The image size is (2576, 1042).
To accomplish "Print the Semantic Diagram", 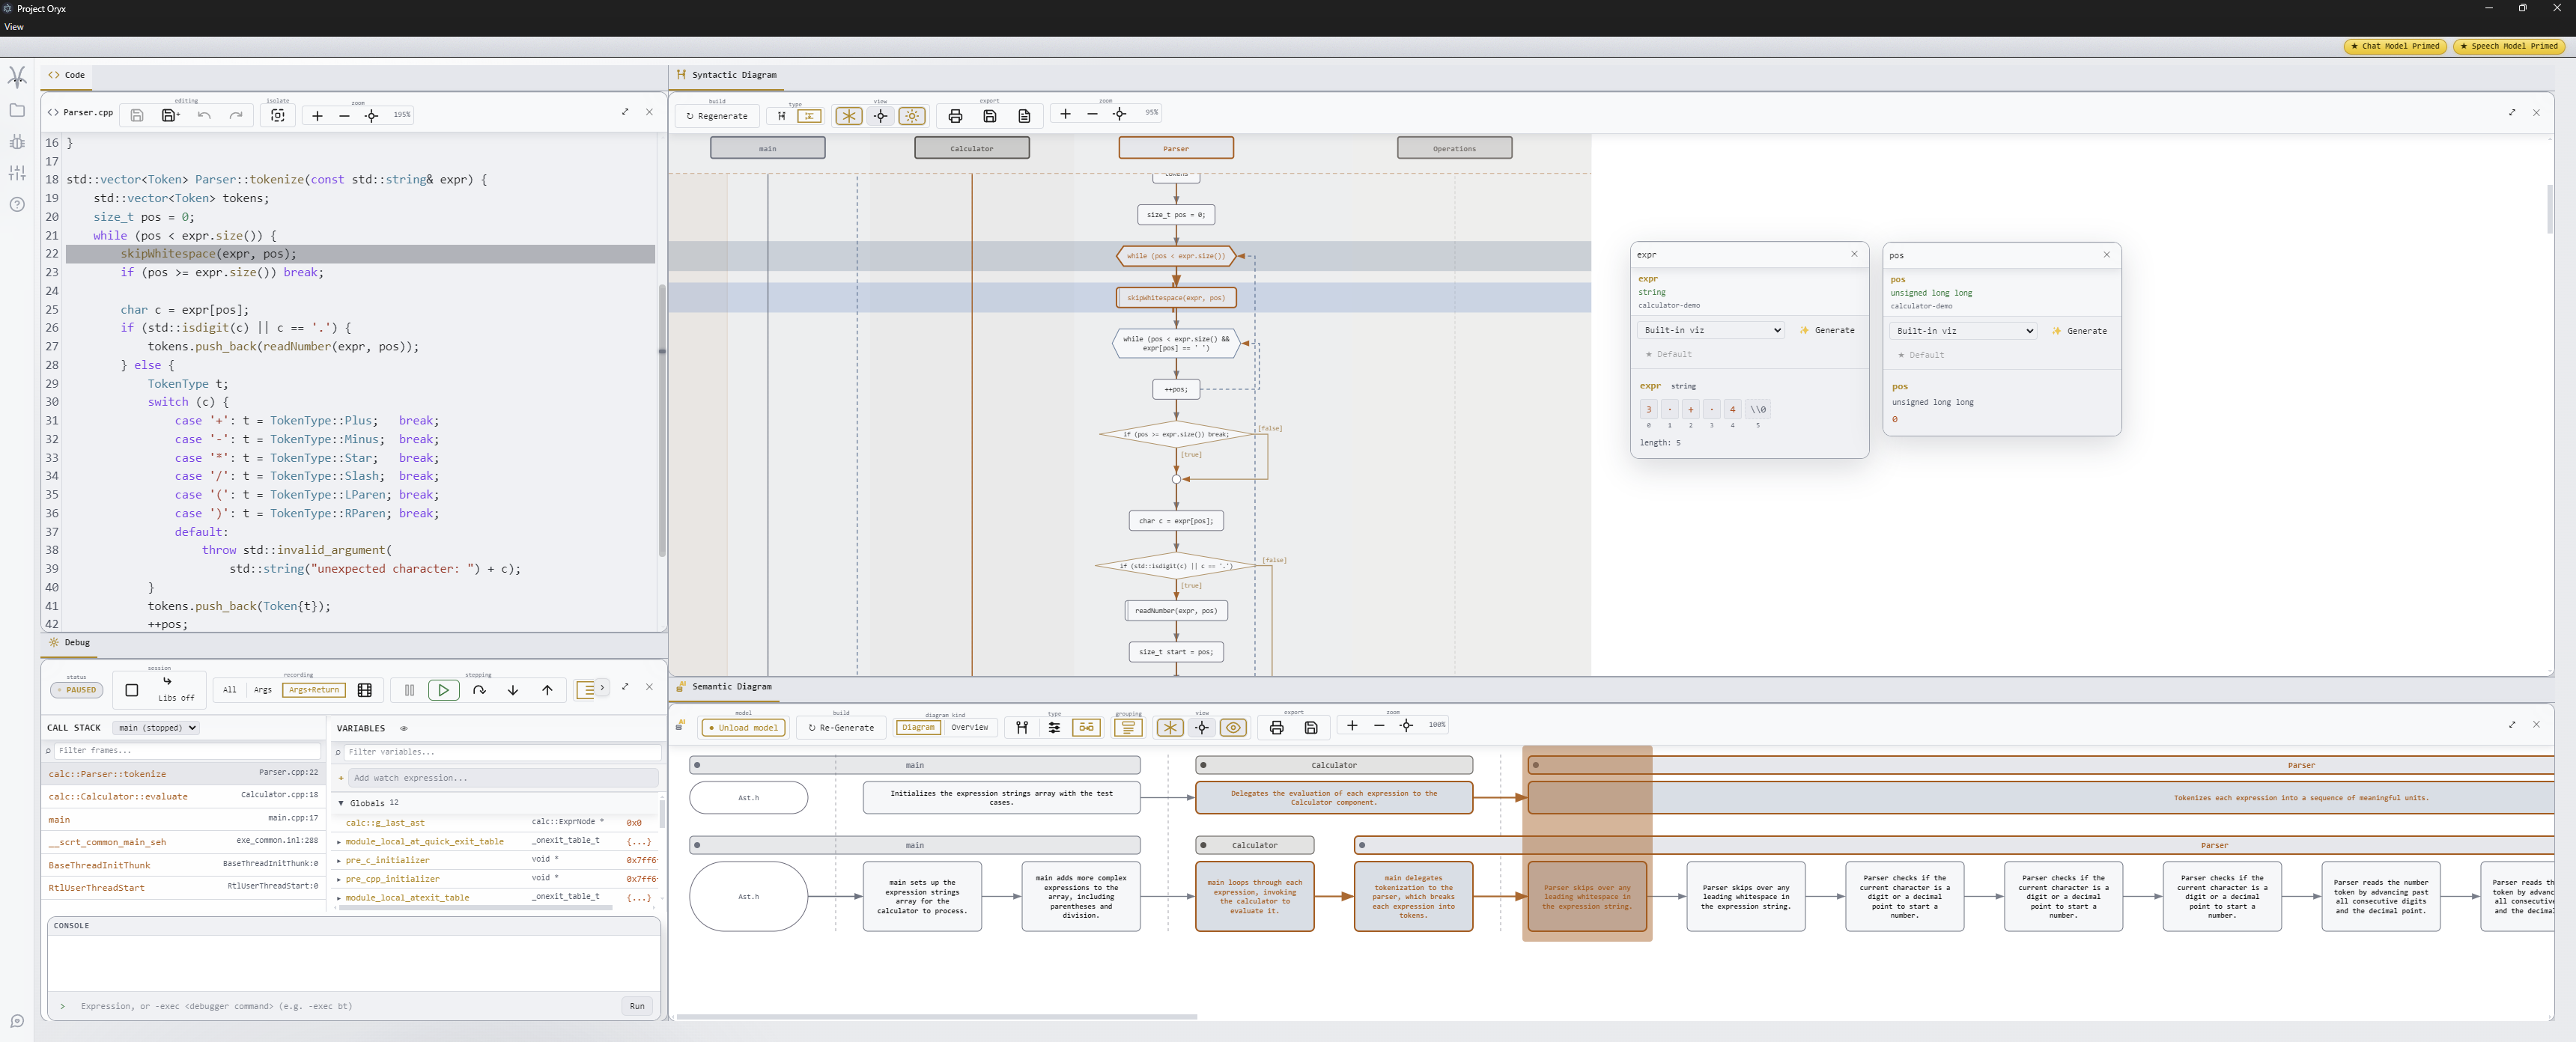I will [1276, 728].
